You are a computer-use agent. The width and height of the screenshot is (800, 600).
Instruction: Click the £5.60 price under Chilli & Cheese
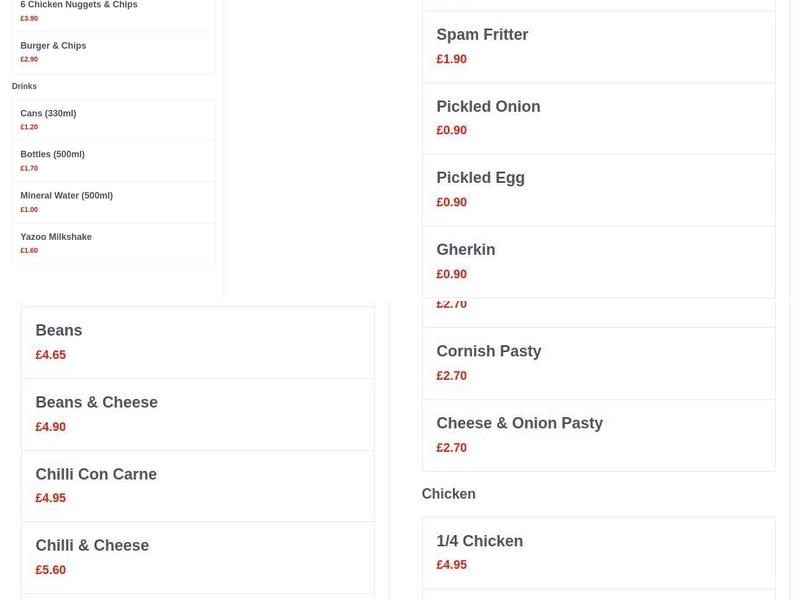pos(51,570)
